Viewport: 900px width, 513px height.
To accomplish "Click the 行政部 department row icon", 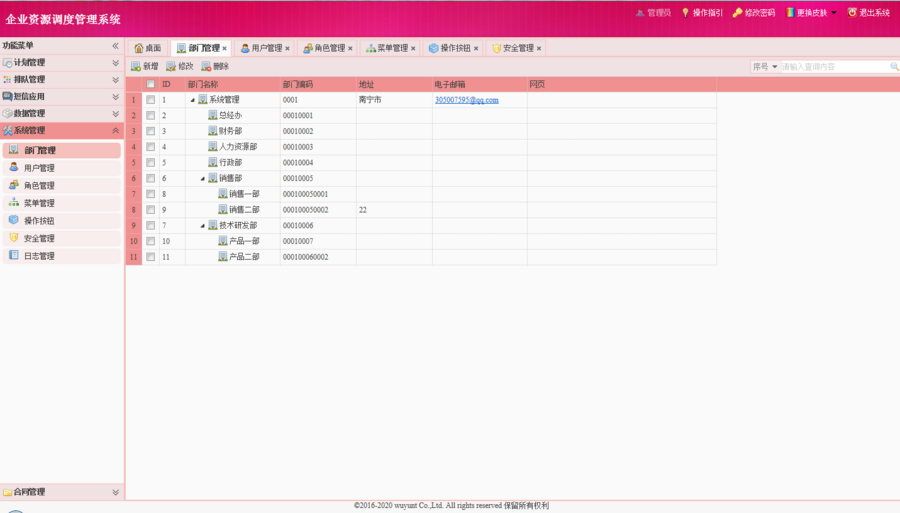I will pyautogui.click(x=212, y=162).
